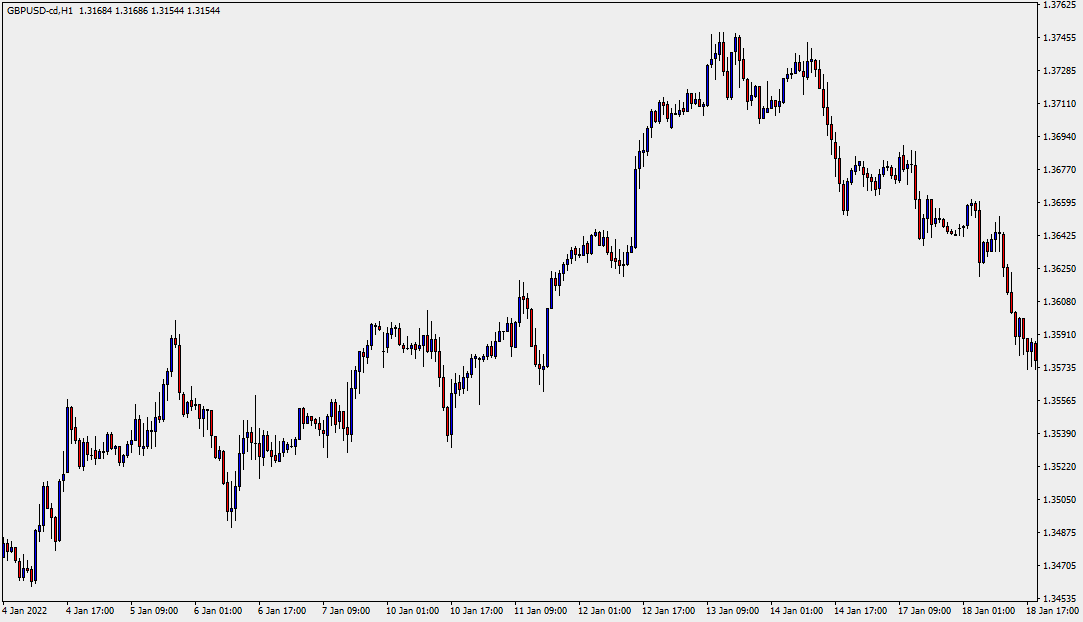Click the OHLC values in chart header
Viewport: 1083px width, 622px height.
click(150, 10)
